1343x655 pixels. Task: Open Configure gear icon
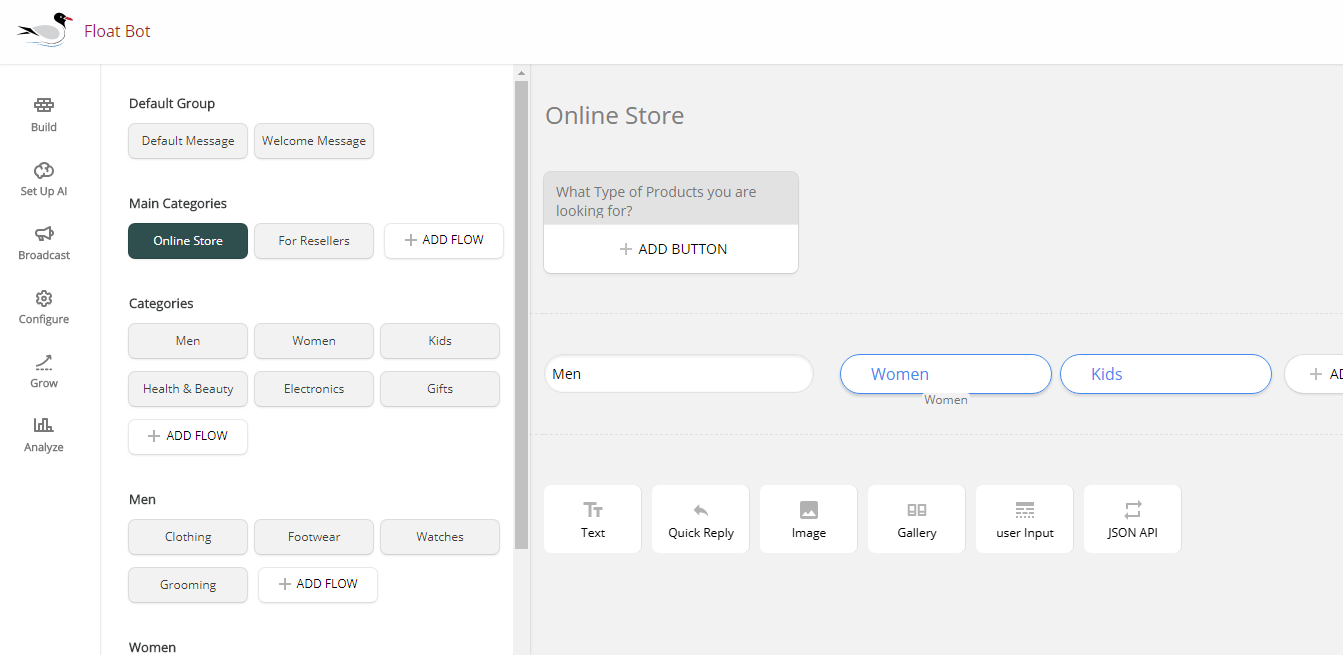(44, 298)
